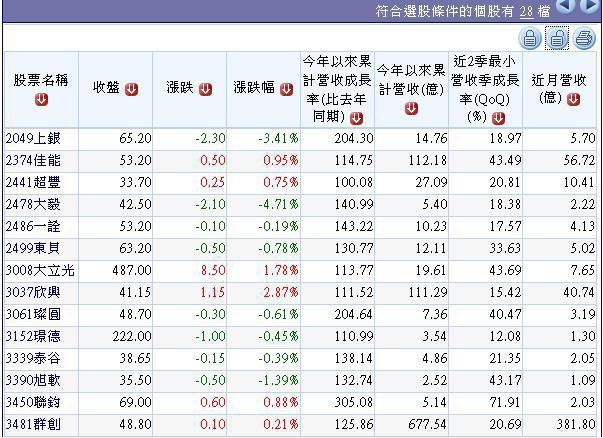The image size is (603, 438).
Task: Select cumulative revenue 111.29 cell
Action: point(411,292)
